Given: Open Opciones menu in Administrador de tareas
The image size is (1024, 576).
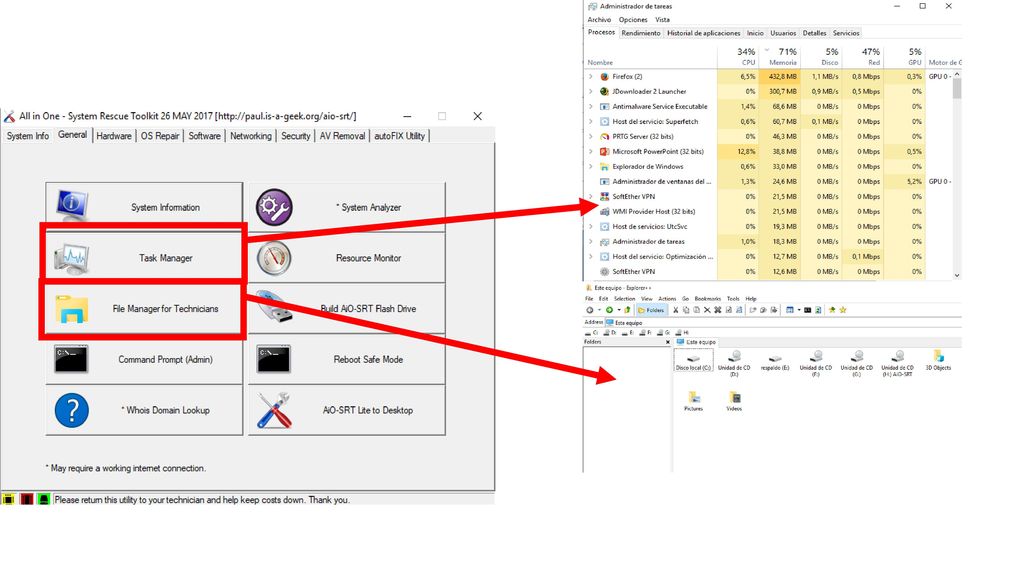Looking at the screenshot, I should [x=633, y=20].
